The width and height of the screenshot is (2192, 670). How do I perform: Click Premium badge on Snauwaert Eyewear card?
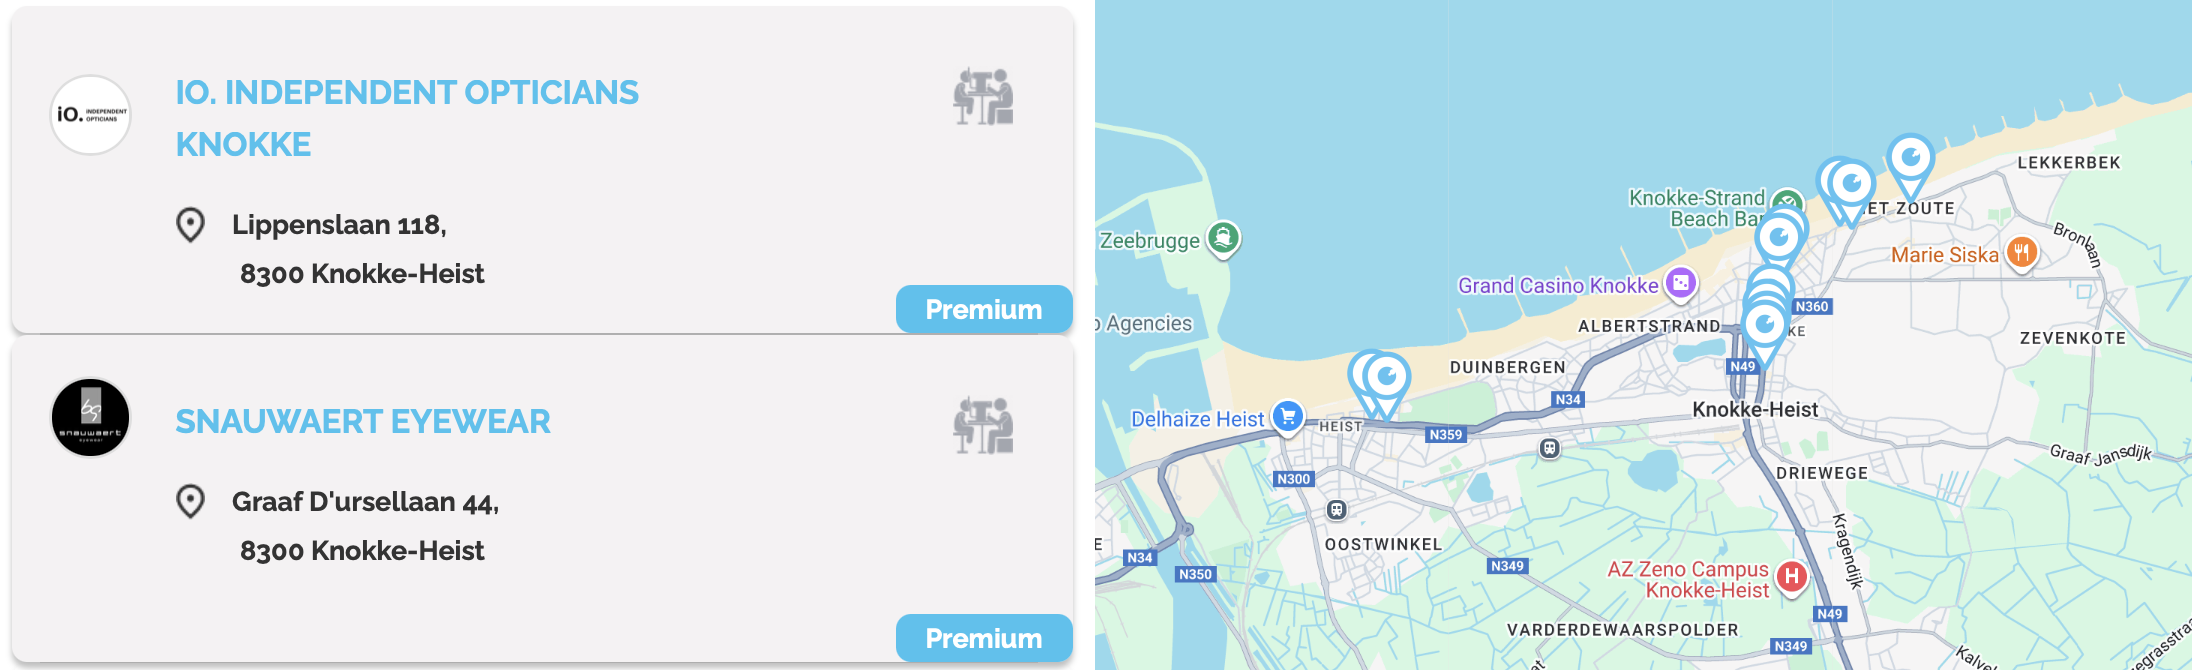pos(984,638)
